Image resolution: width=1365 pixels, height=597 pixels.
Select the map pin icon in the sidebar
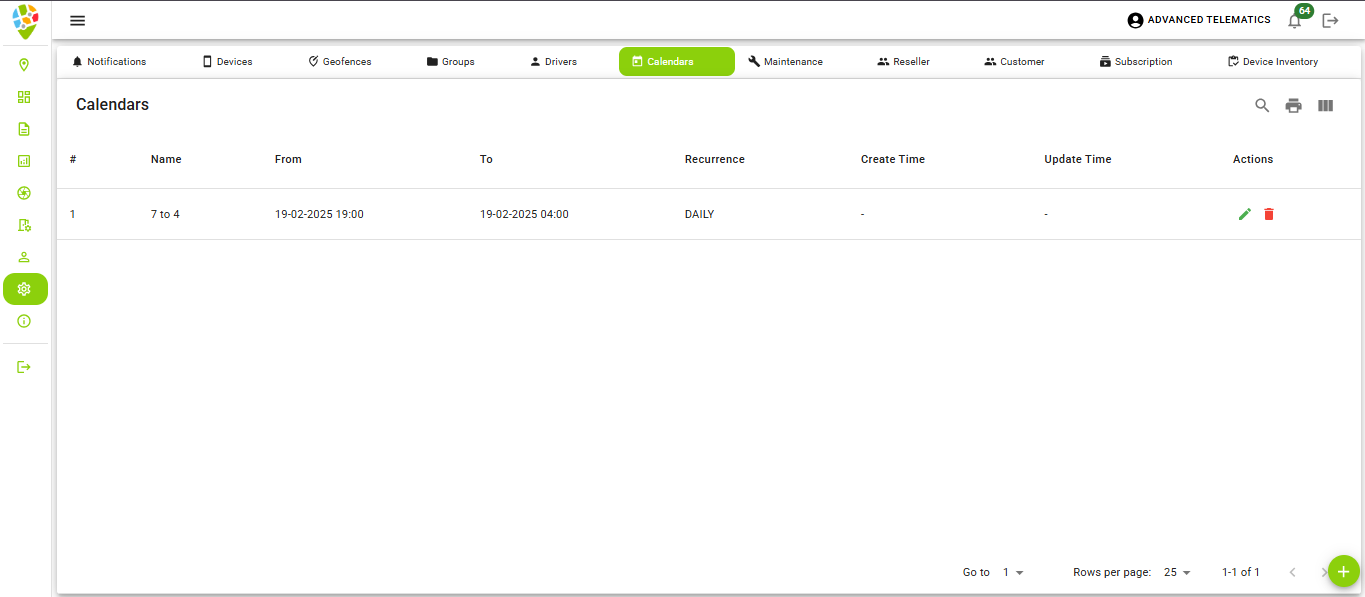pyautogui.click(x=25, y=65)
